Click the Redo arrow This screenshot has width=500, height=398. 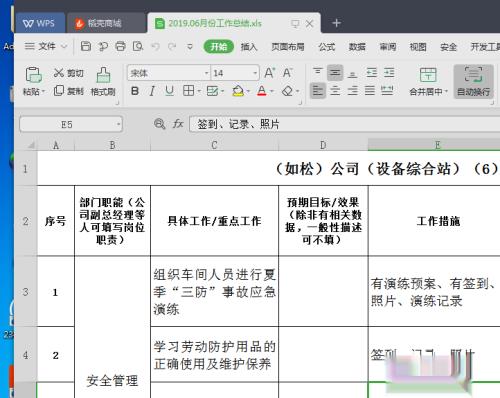(172, 46)
